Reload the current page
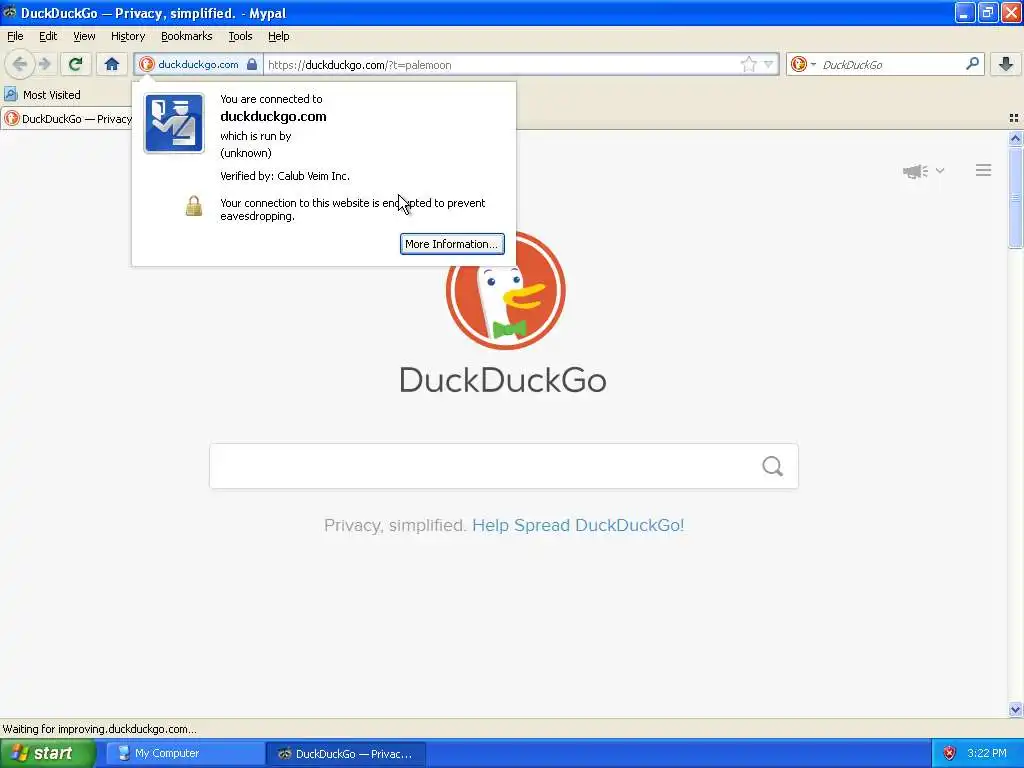The image size is (1024, 768). tap(76, 64)
